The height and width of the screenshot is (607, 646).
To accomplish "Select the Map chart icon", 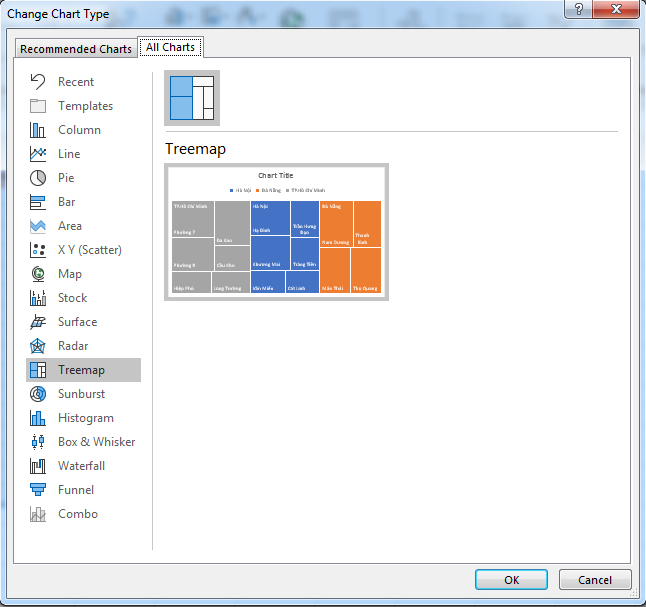I will click(x=38, y=274).
